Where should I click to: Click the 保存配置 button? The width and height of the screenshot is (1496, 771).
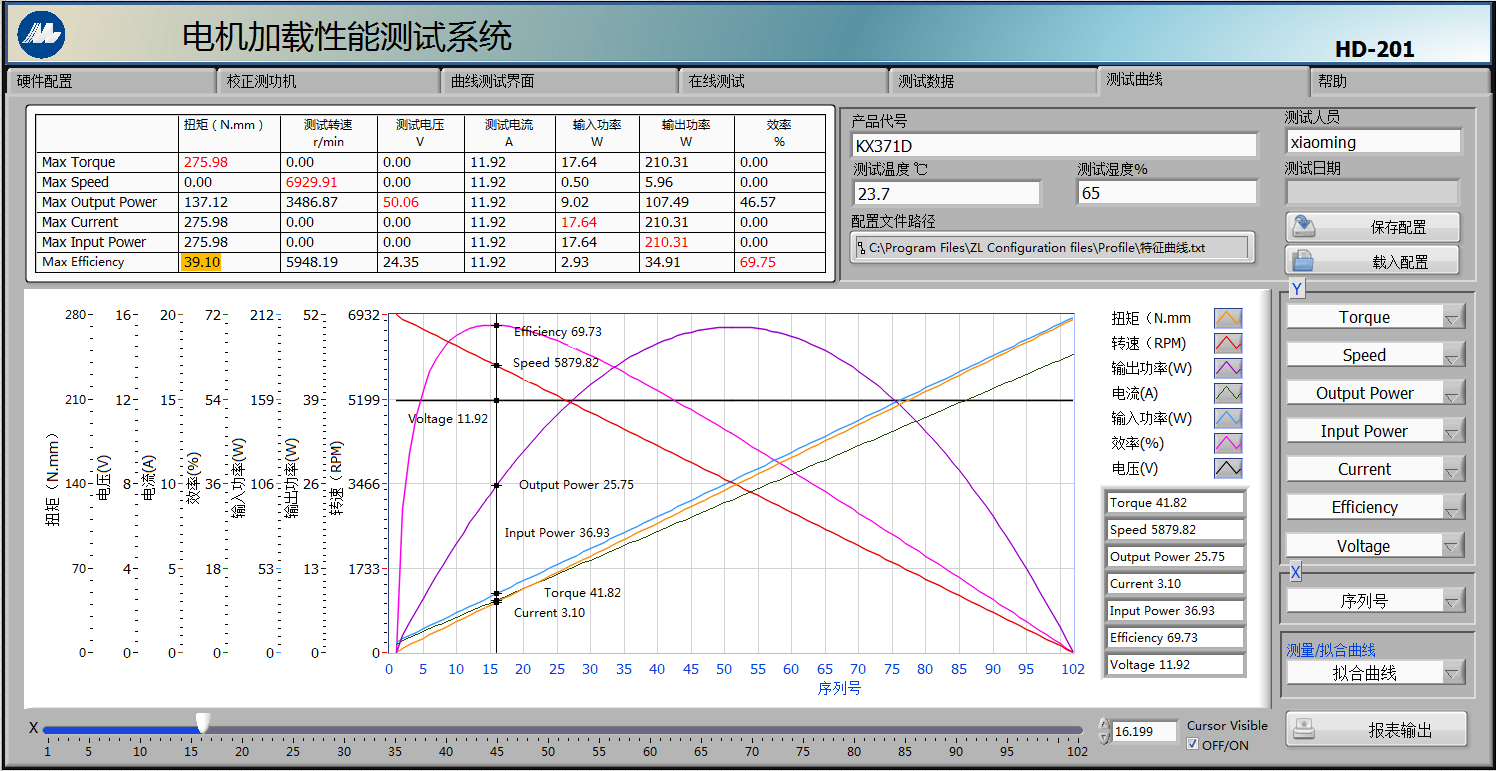1372,227
